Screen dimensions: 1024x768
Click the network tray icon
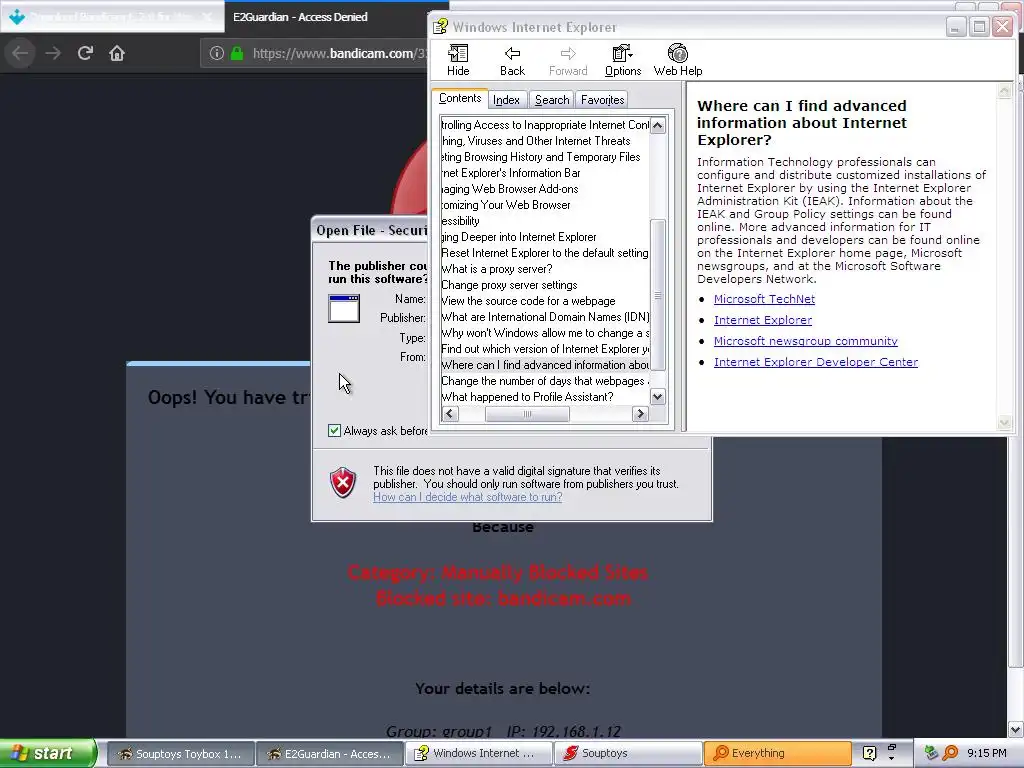click(931, 753)
